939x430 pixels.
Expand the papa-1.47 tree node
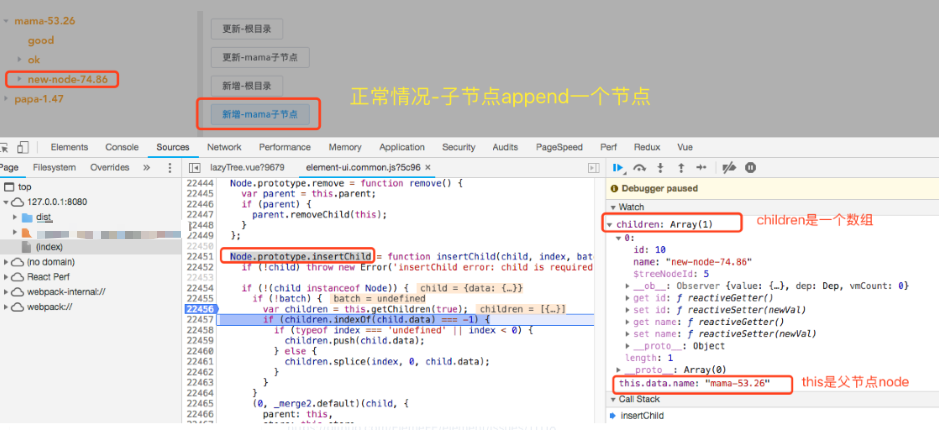coord(6,99)
